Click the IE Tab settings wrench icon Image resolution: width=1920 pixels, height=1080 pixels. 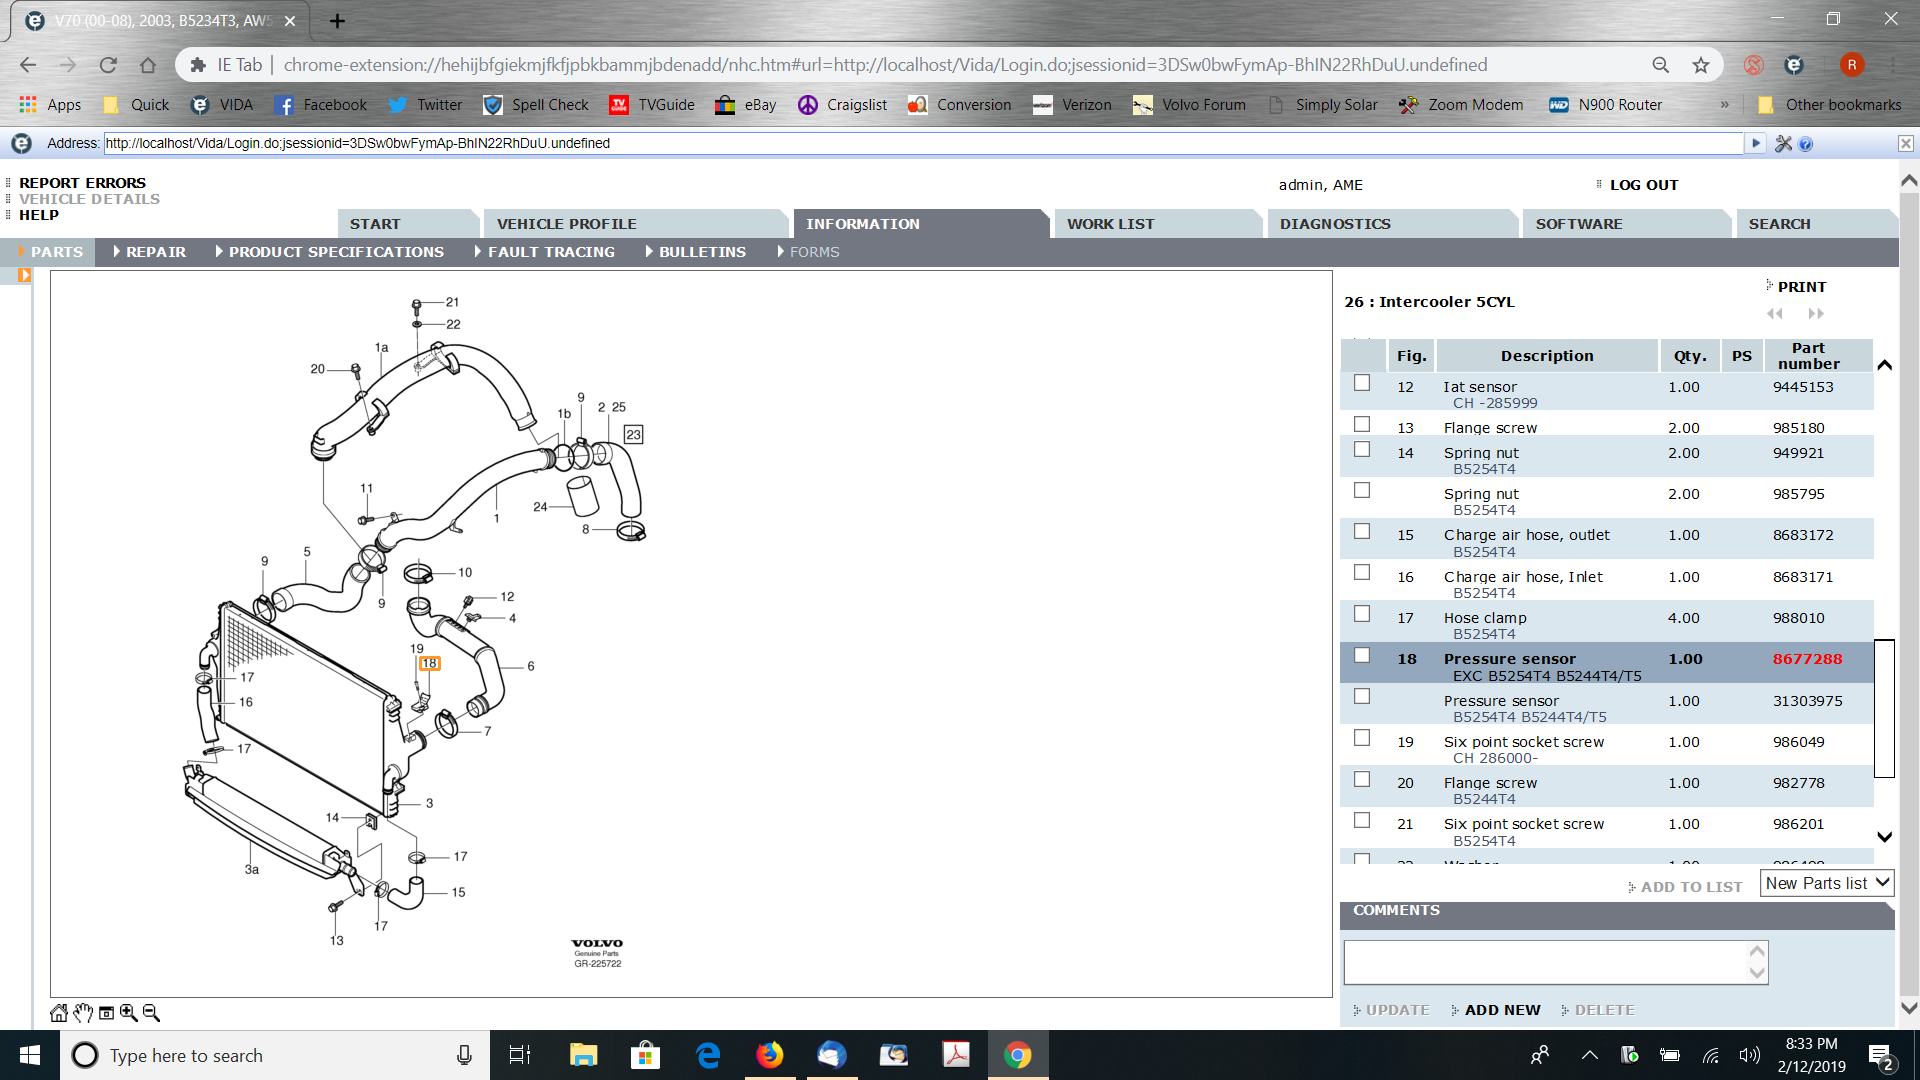point(1783,144)
